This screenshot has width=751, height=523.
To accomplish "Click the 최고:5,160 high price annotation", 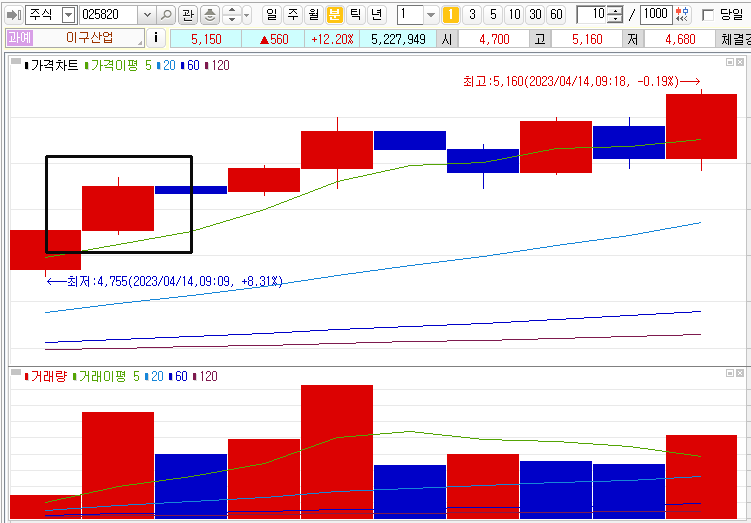I will [x=582, y=81].
